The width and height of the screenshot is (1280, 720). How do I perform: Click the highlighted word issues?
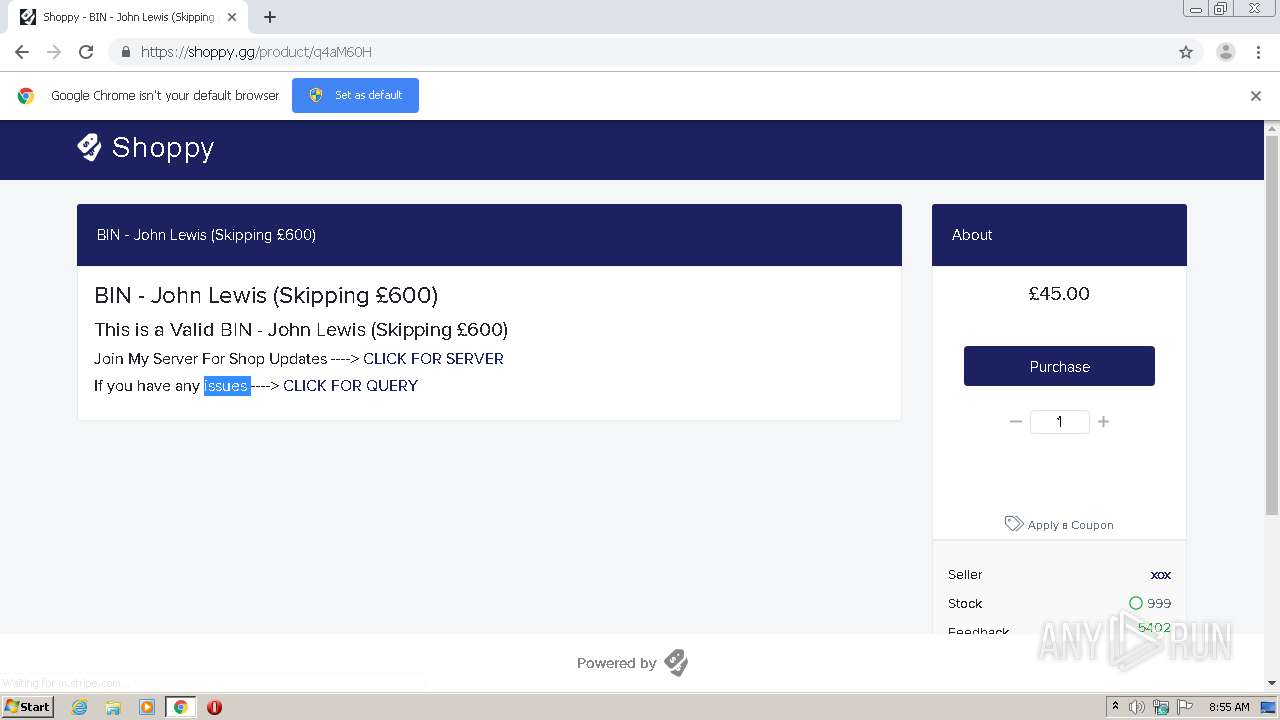(226, 386)
